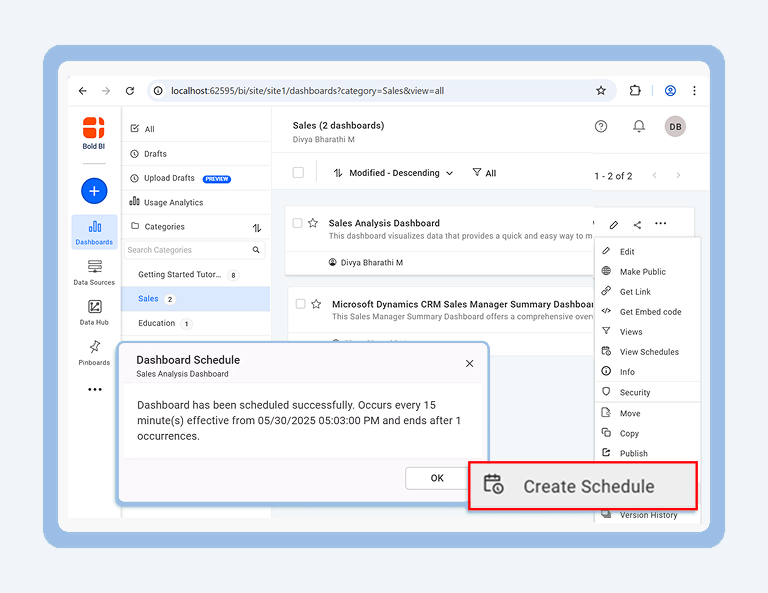768x593 pixels.
Task: Select Info from the context menu
Action: (x=648, y=372)
